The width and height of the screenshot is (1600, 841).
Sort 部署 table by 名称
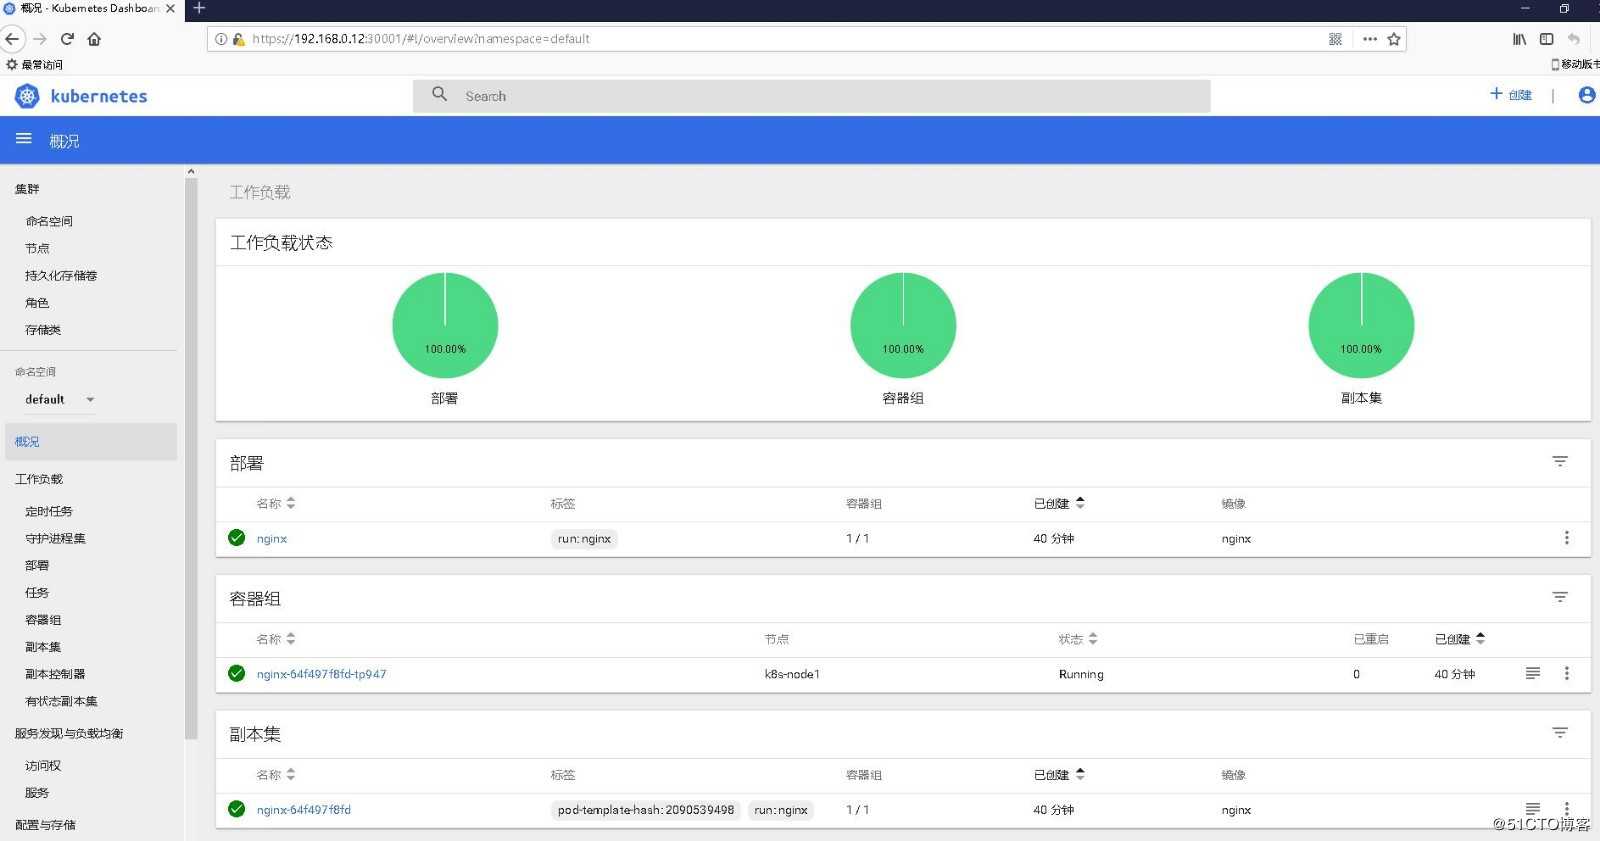[x=275, y=503]
